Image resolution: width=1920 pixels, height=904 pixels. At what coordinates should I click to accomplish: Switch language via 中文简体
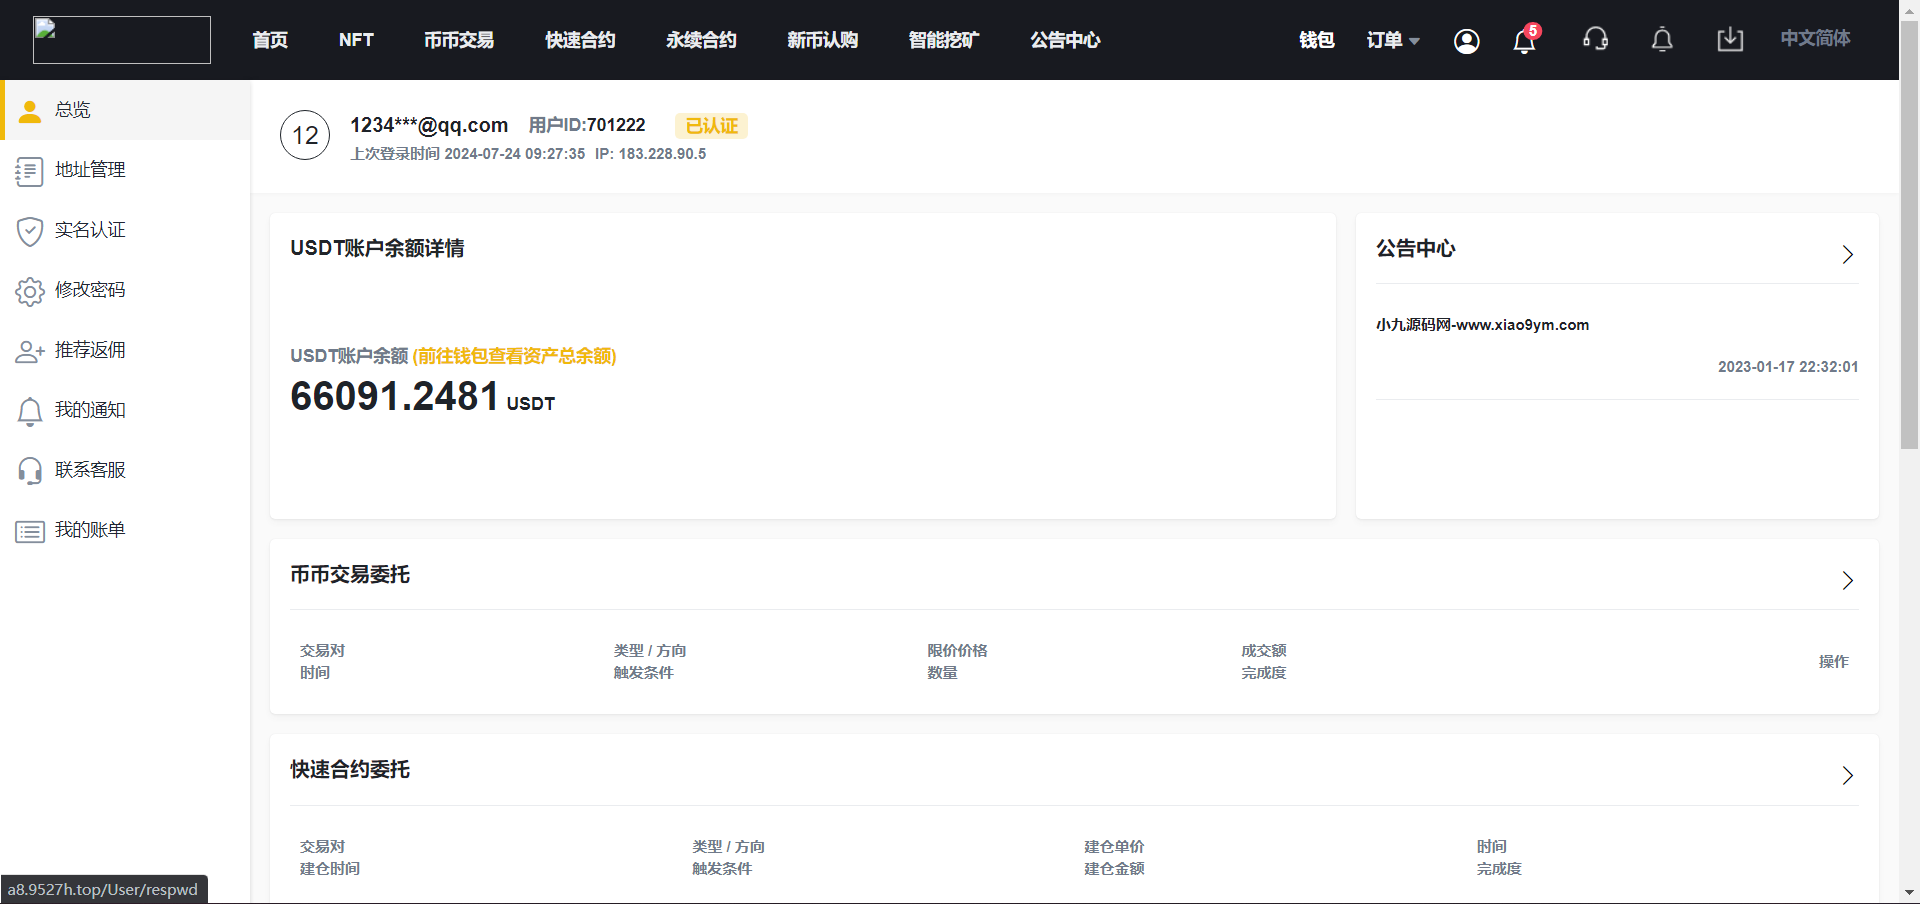pyautogui.click(x=1814, y=38)
